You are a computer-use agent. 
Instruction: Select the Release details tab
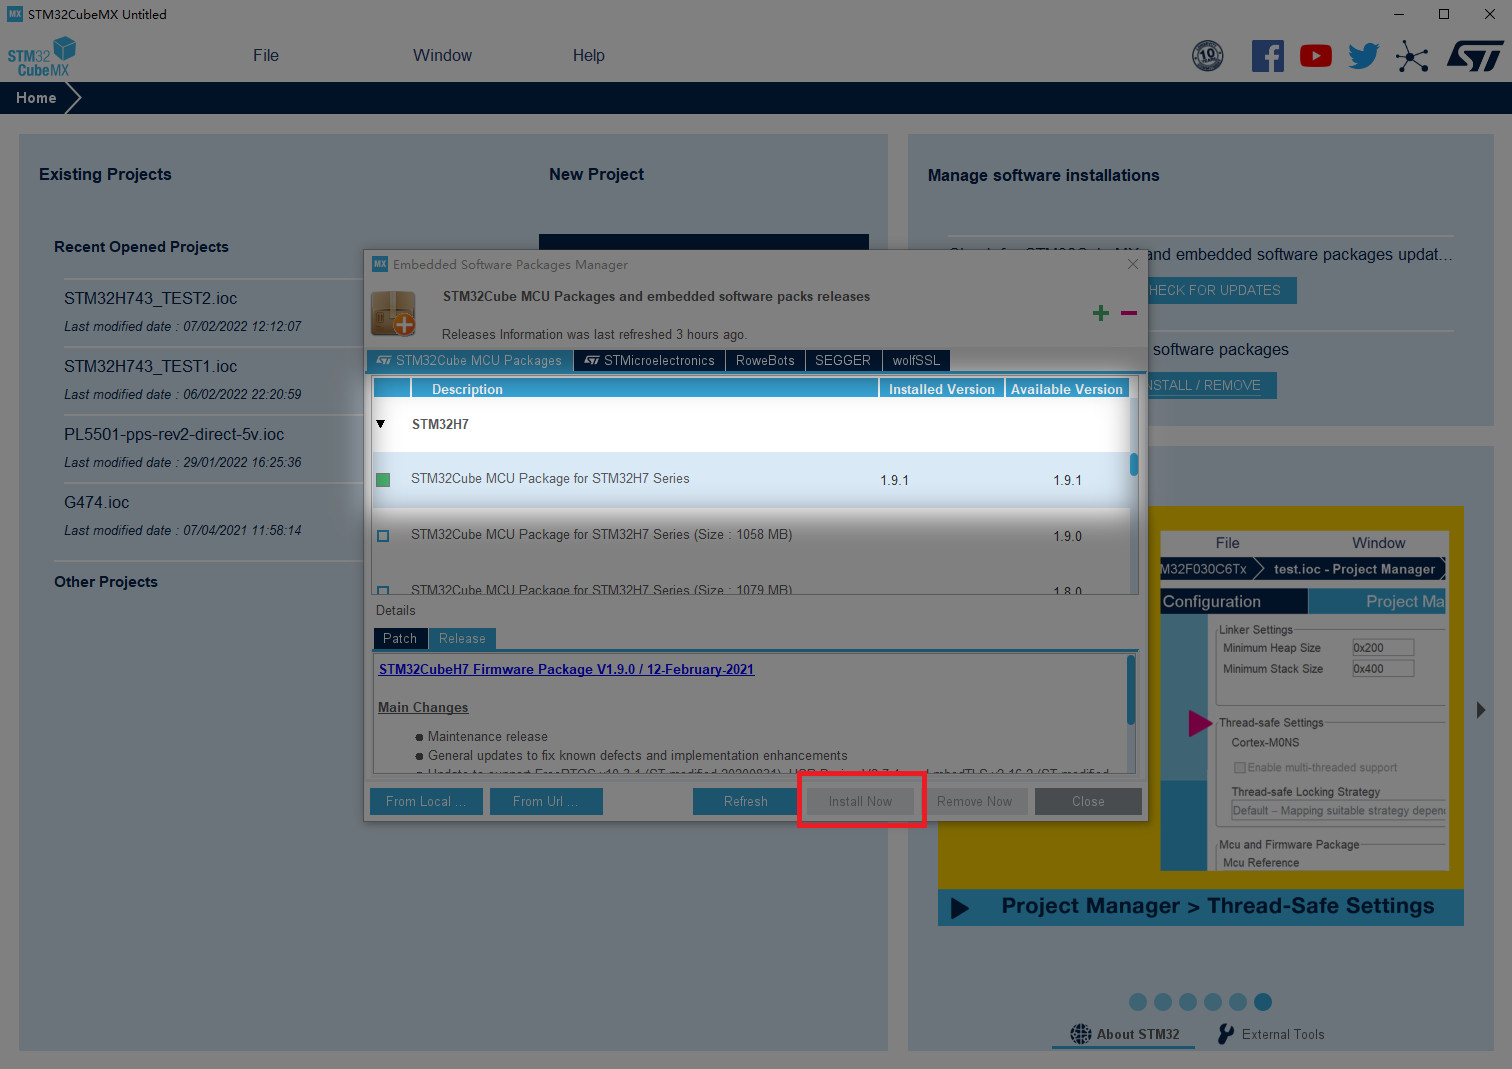462,638
